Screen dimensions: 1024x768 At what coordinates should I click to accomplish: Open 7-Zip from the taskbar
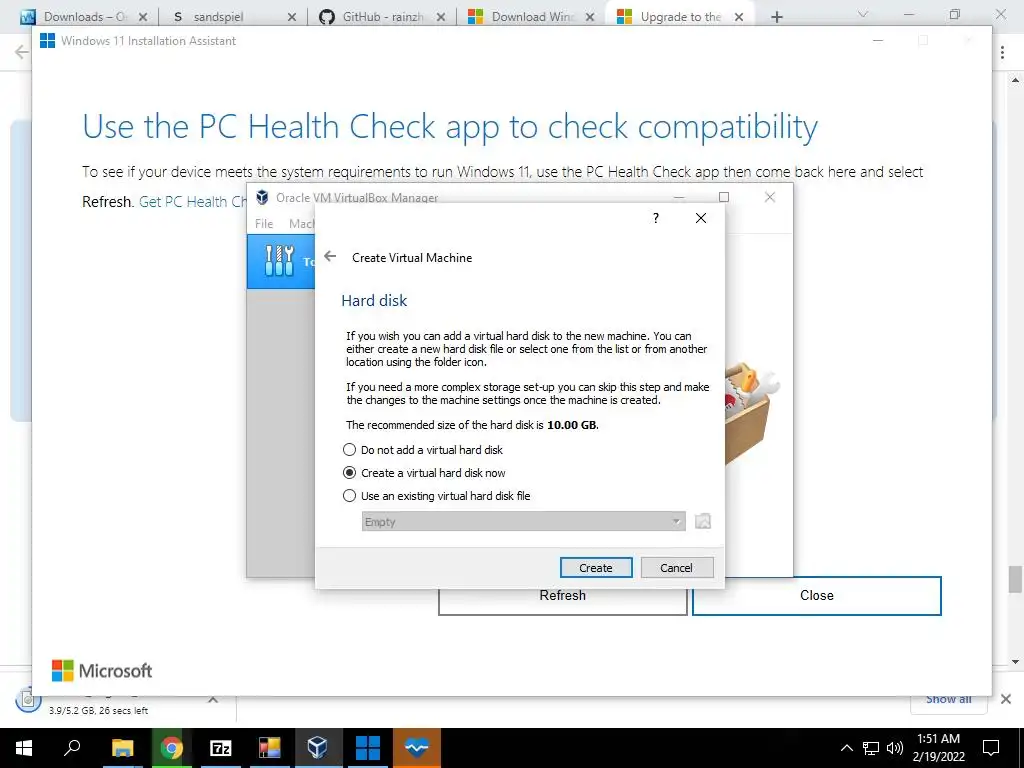point(220,748)
